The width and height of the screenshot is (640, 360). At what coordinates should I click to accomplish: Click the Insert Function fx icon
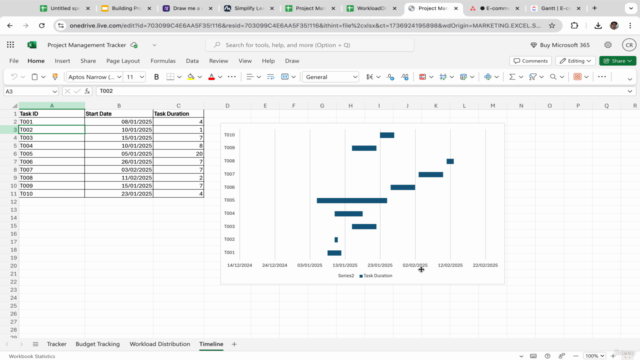coord(87,91)
